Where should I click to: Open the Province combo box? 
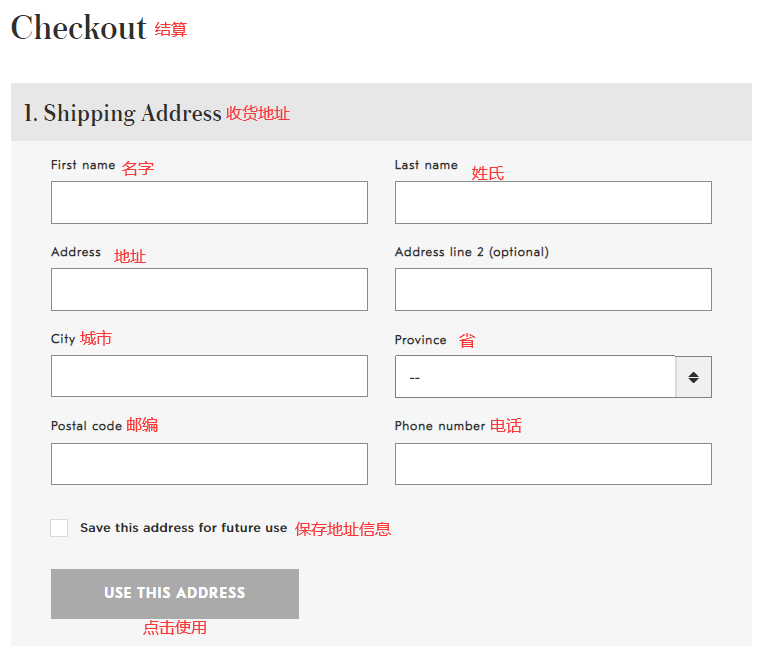[535, 377]
